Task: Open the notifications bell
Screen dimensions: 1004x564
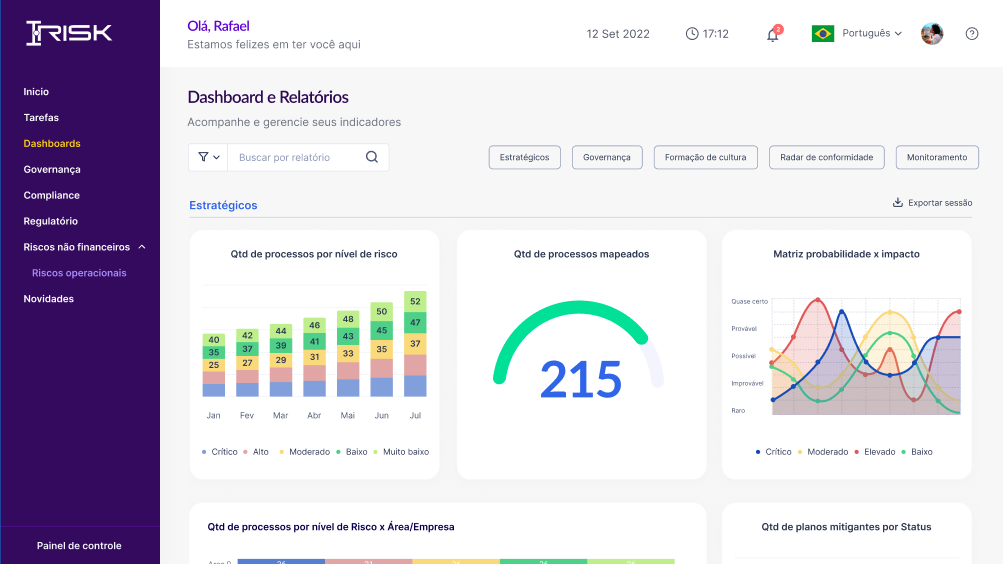Action: tap(773, 34)
